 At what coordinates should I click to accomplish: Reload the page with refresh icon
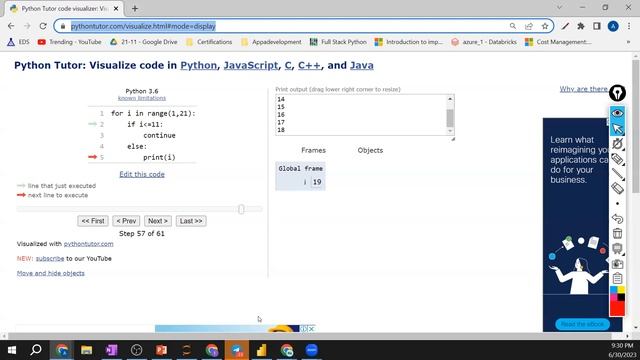tap(43, 26)
